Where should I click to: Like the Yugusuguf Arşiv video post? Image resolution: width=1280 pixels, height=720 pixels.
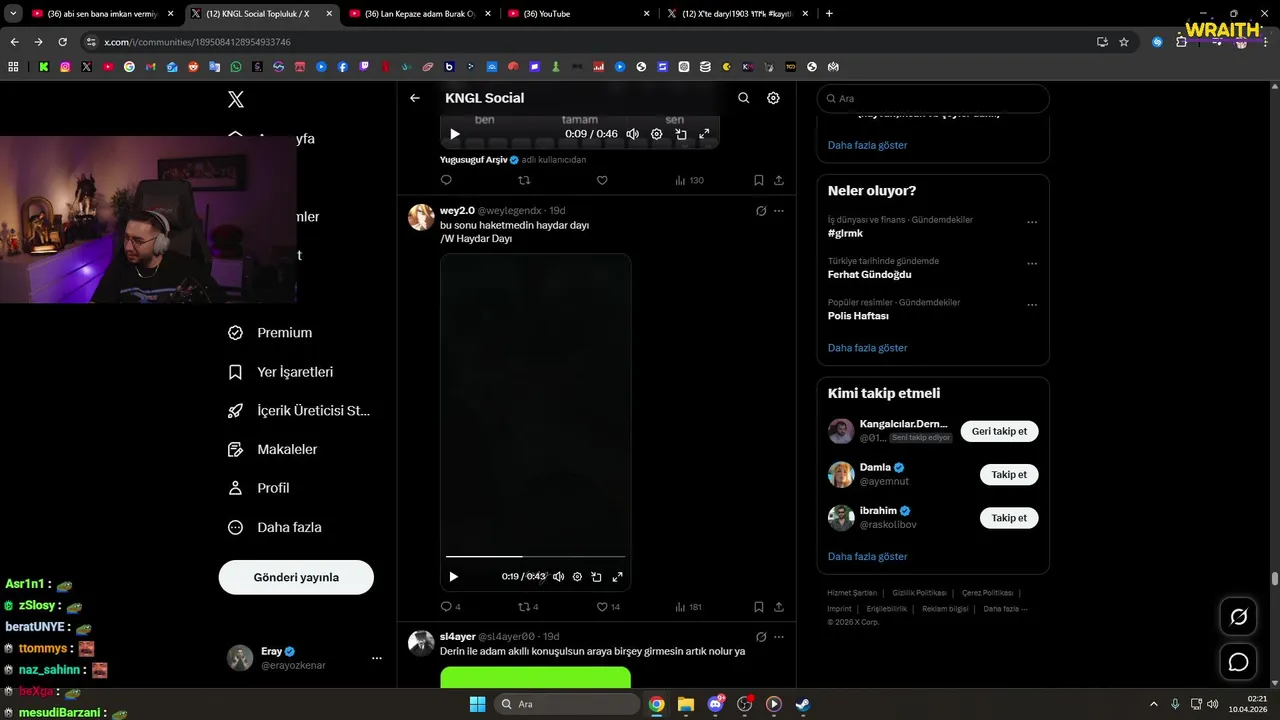coord(602,180)
